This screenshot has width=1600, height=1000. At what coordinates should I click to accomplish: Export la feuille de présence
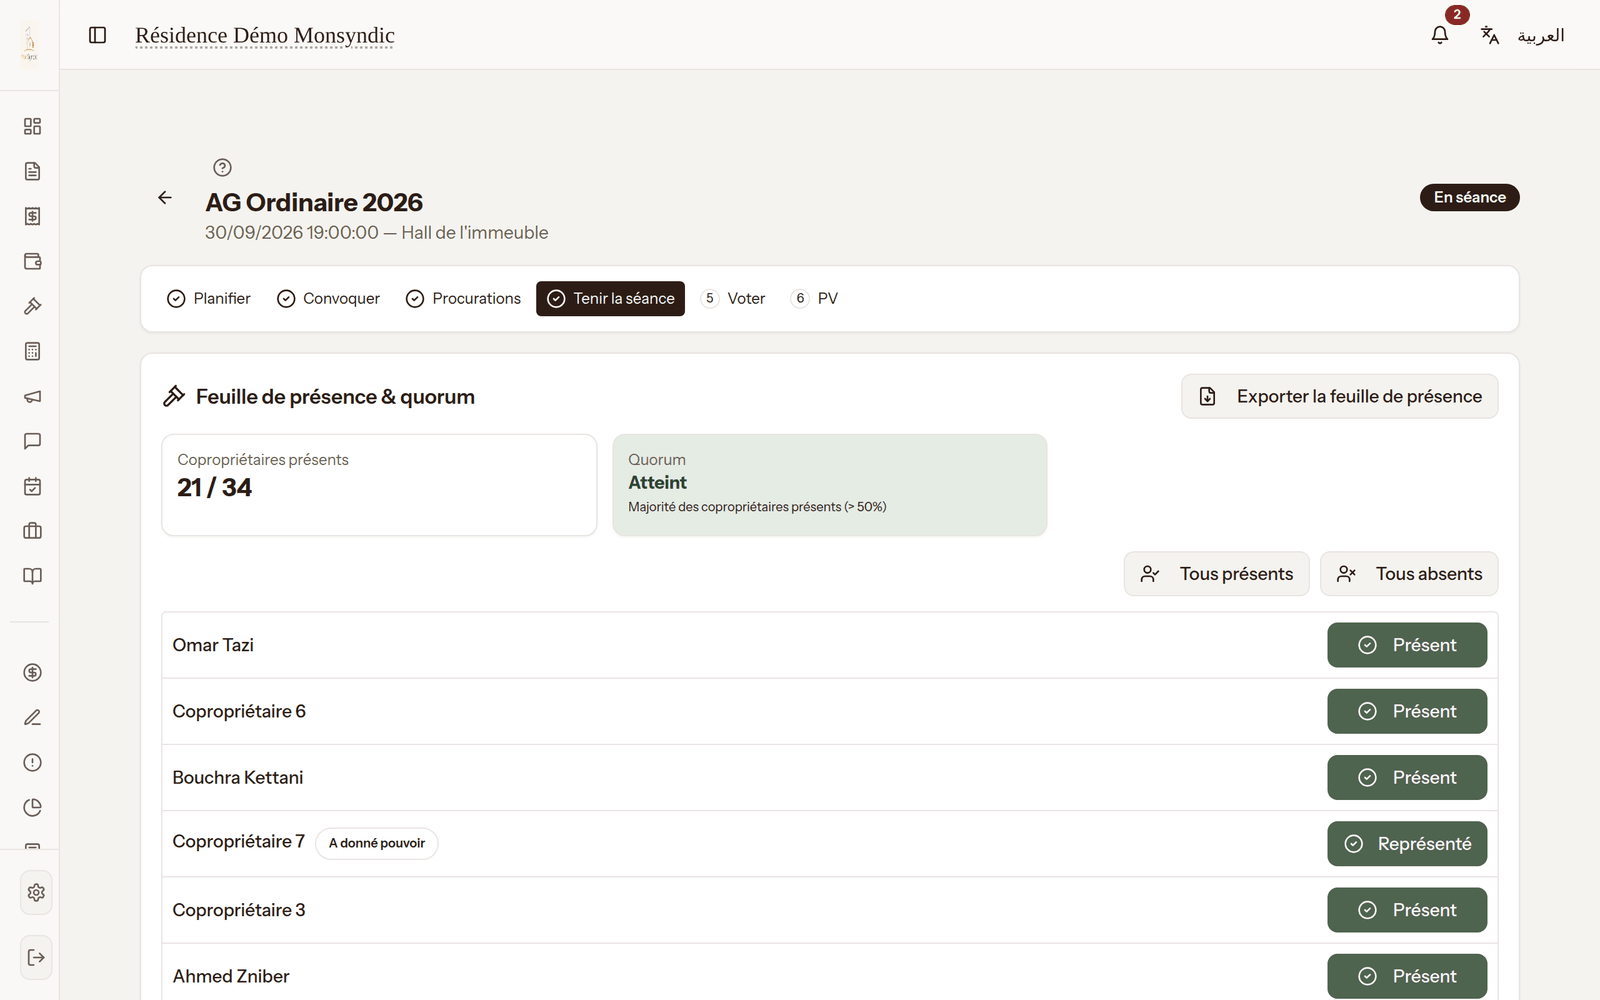tap(1339, 396)
